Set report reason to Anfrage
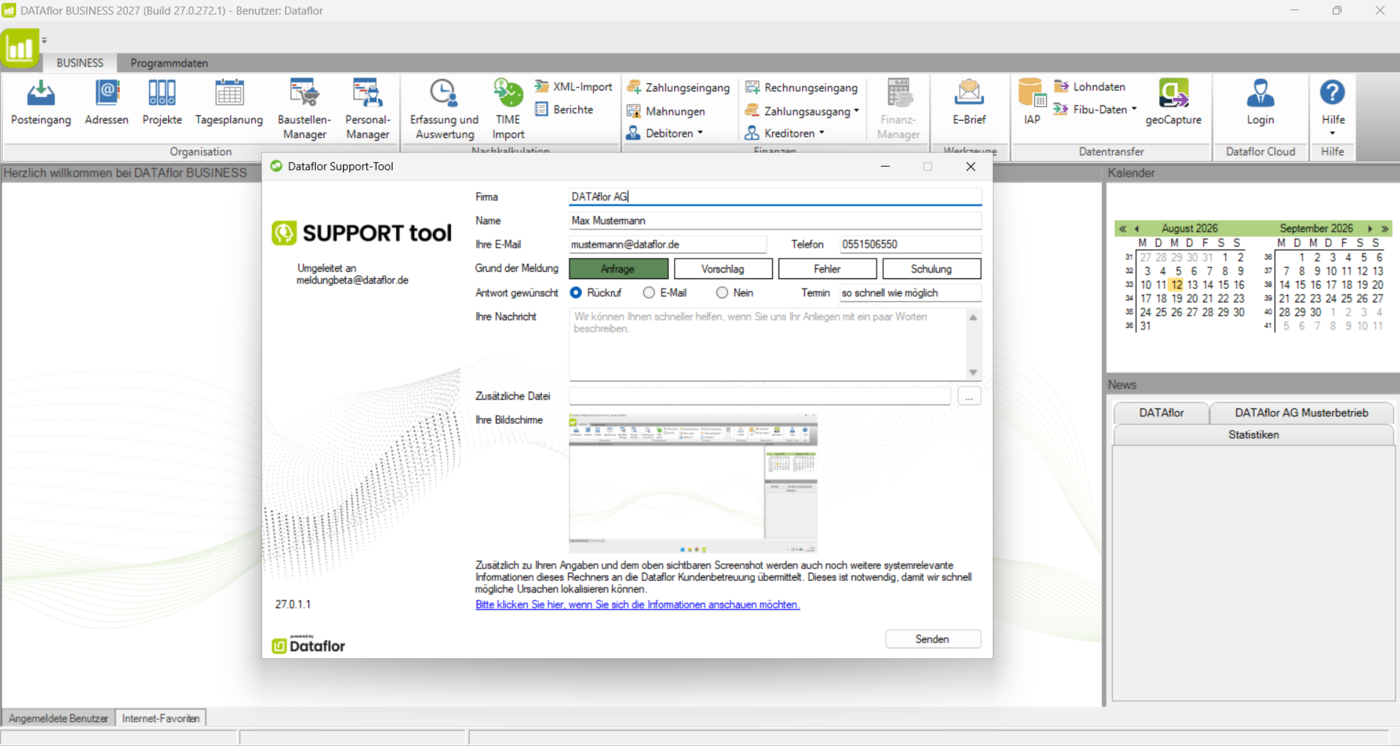Image resolution: width=1400 pixels, height=746 pixels. [618, 269]
